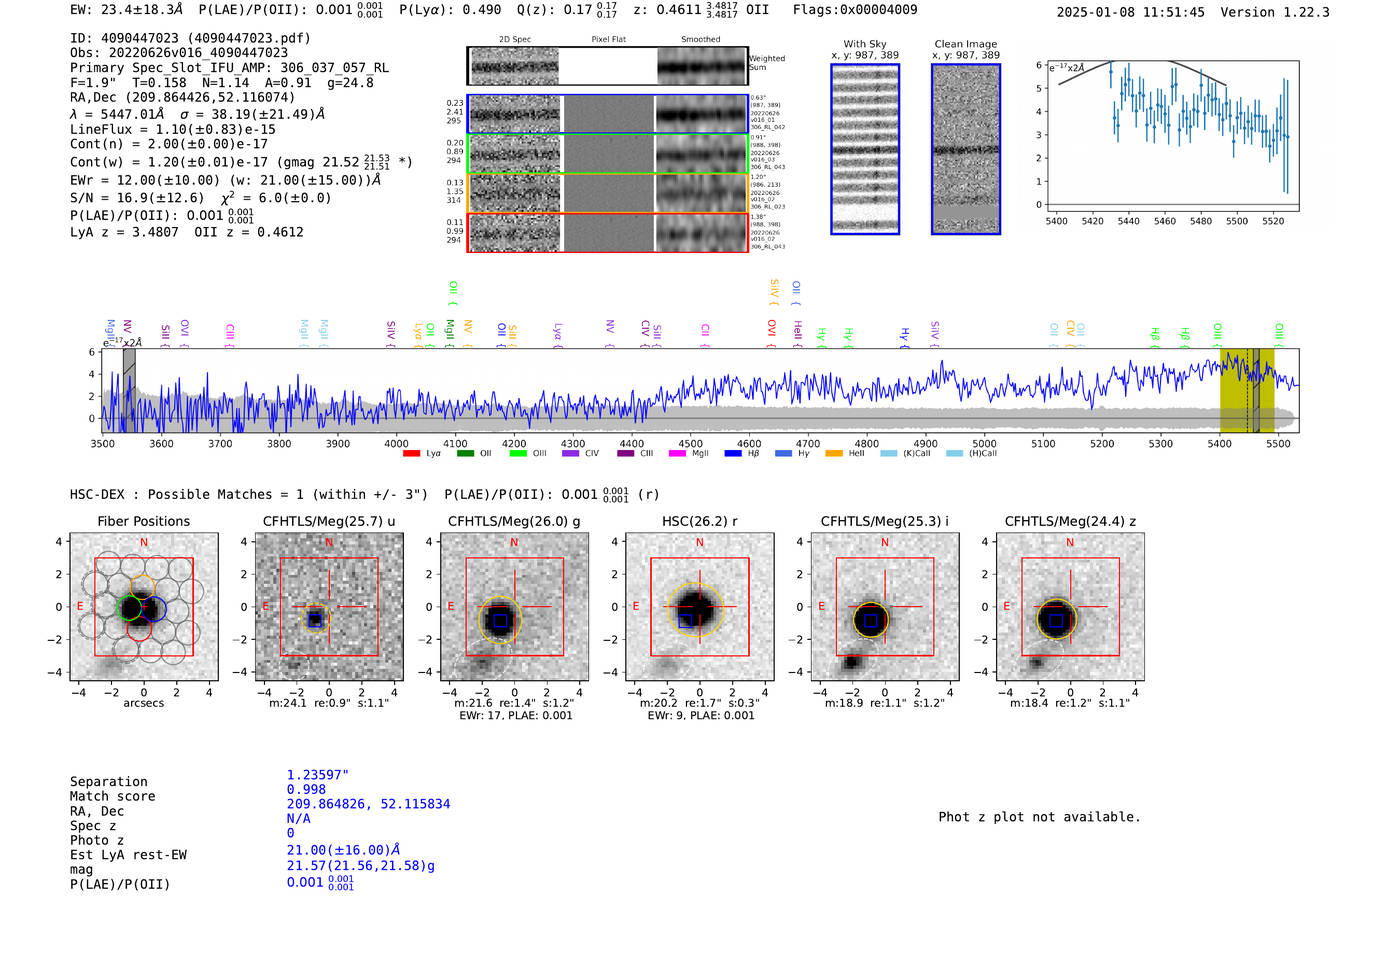Click the red-bordered smoothed fiber row
1400x953 pixels.
click(702, 233)
